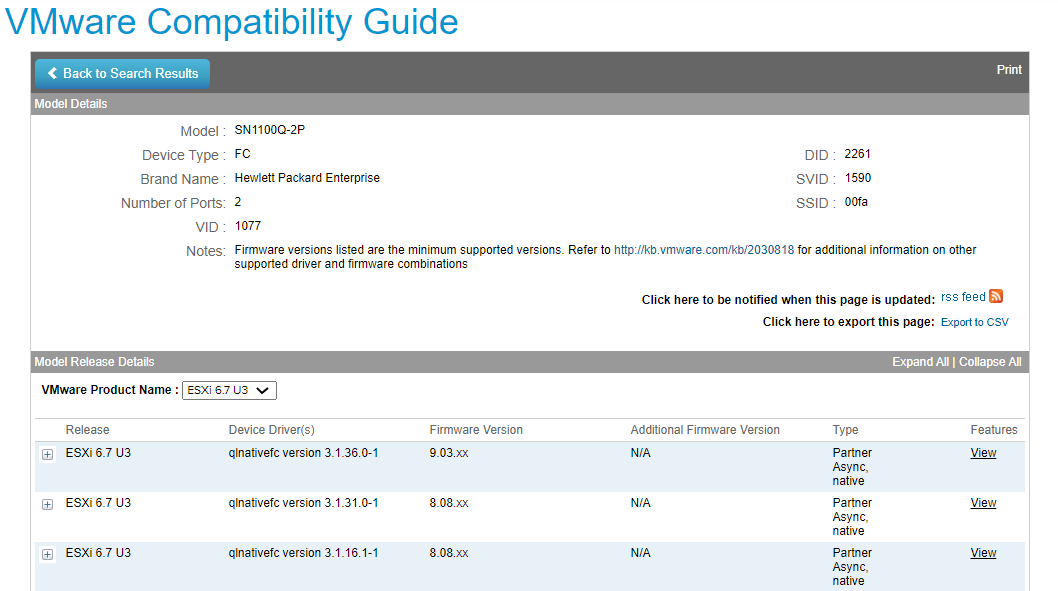Export this page to CSV
The width and height of the screenshot is (1058, 591).
[x=974, y=322]
